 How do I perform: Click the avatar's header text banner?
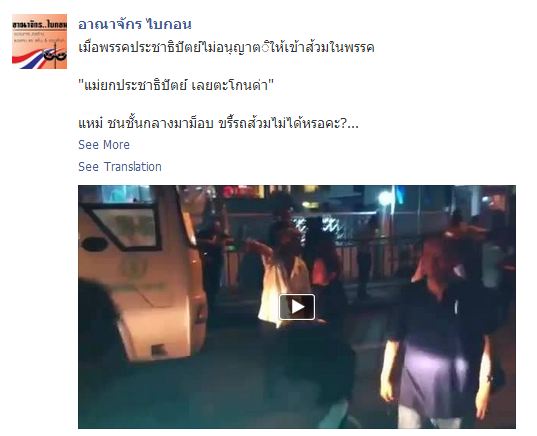(39, 25)
